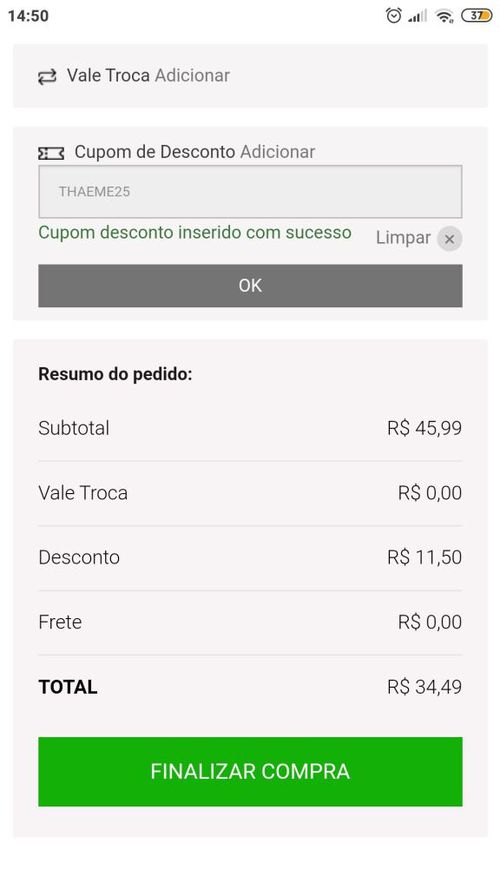Tap the coupon ticket icon
The height and width of the screenshot is (889, 500).
pyautogui.click(x=51, y=153)
